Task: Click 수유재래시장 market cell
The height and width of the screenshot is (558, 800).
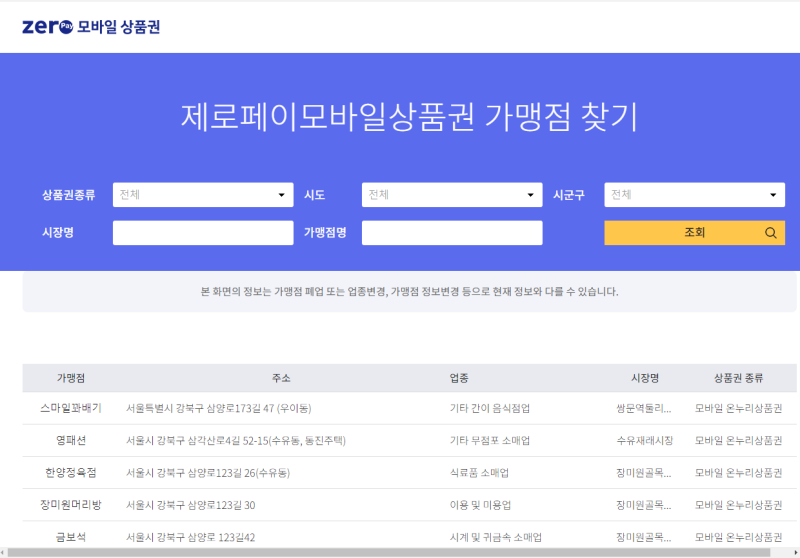Action: coord(645,440)
